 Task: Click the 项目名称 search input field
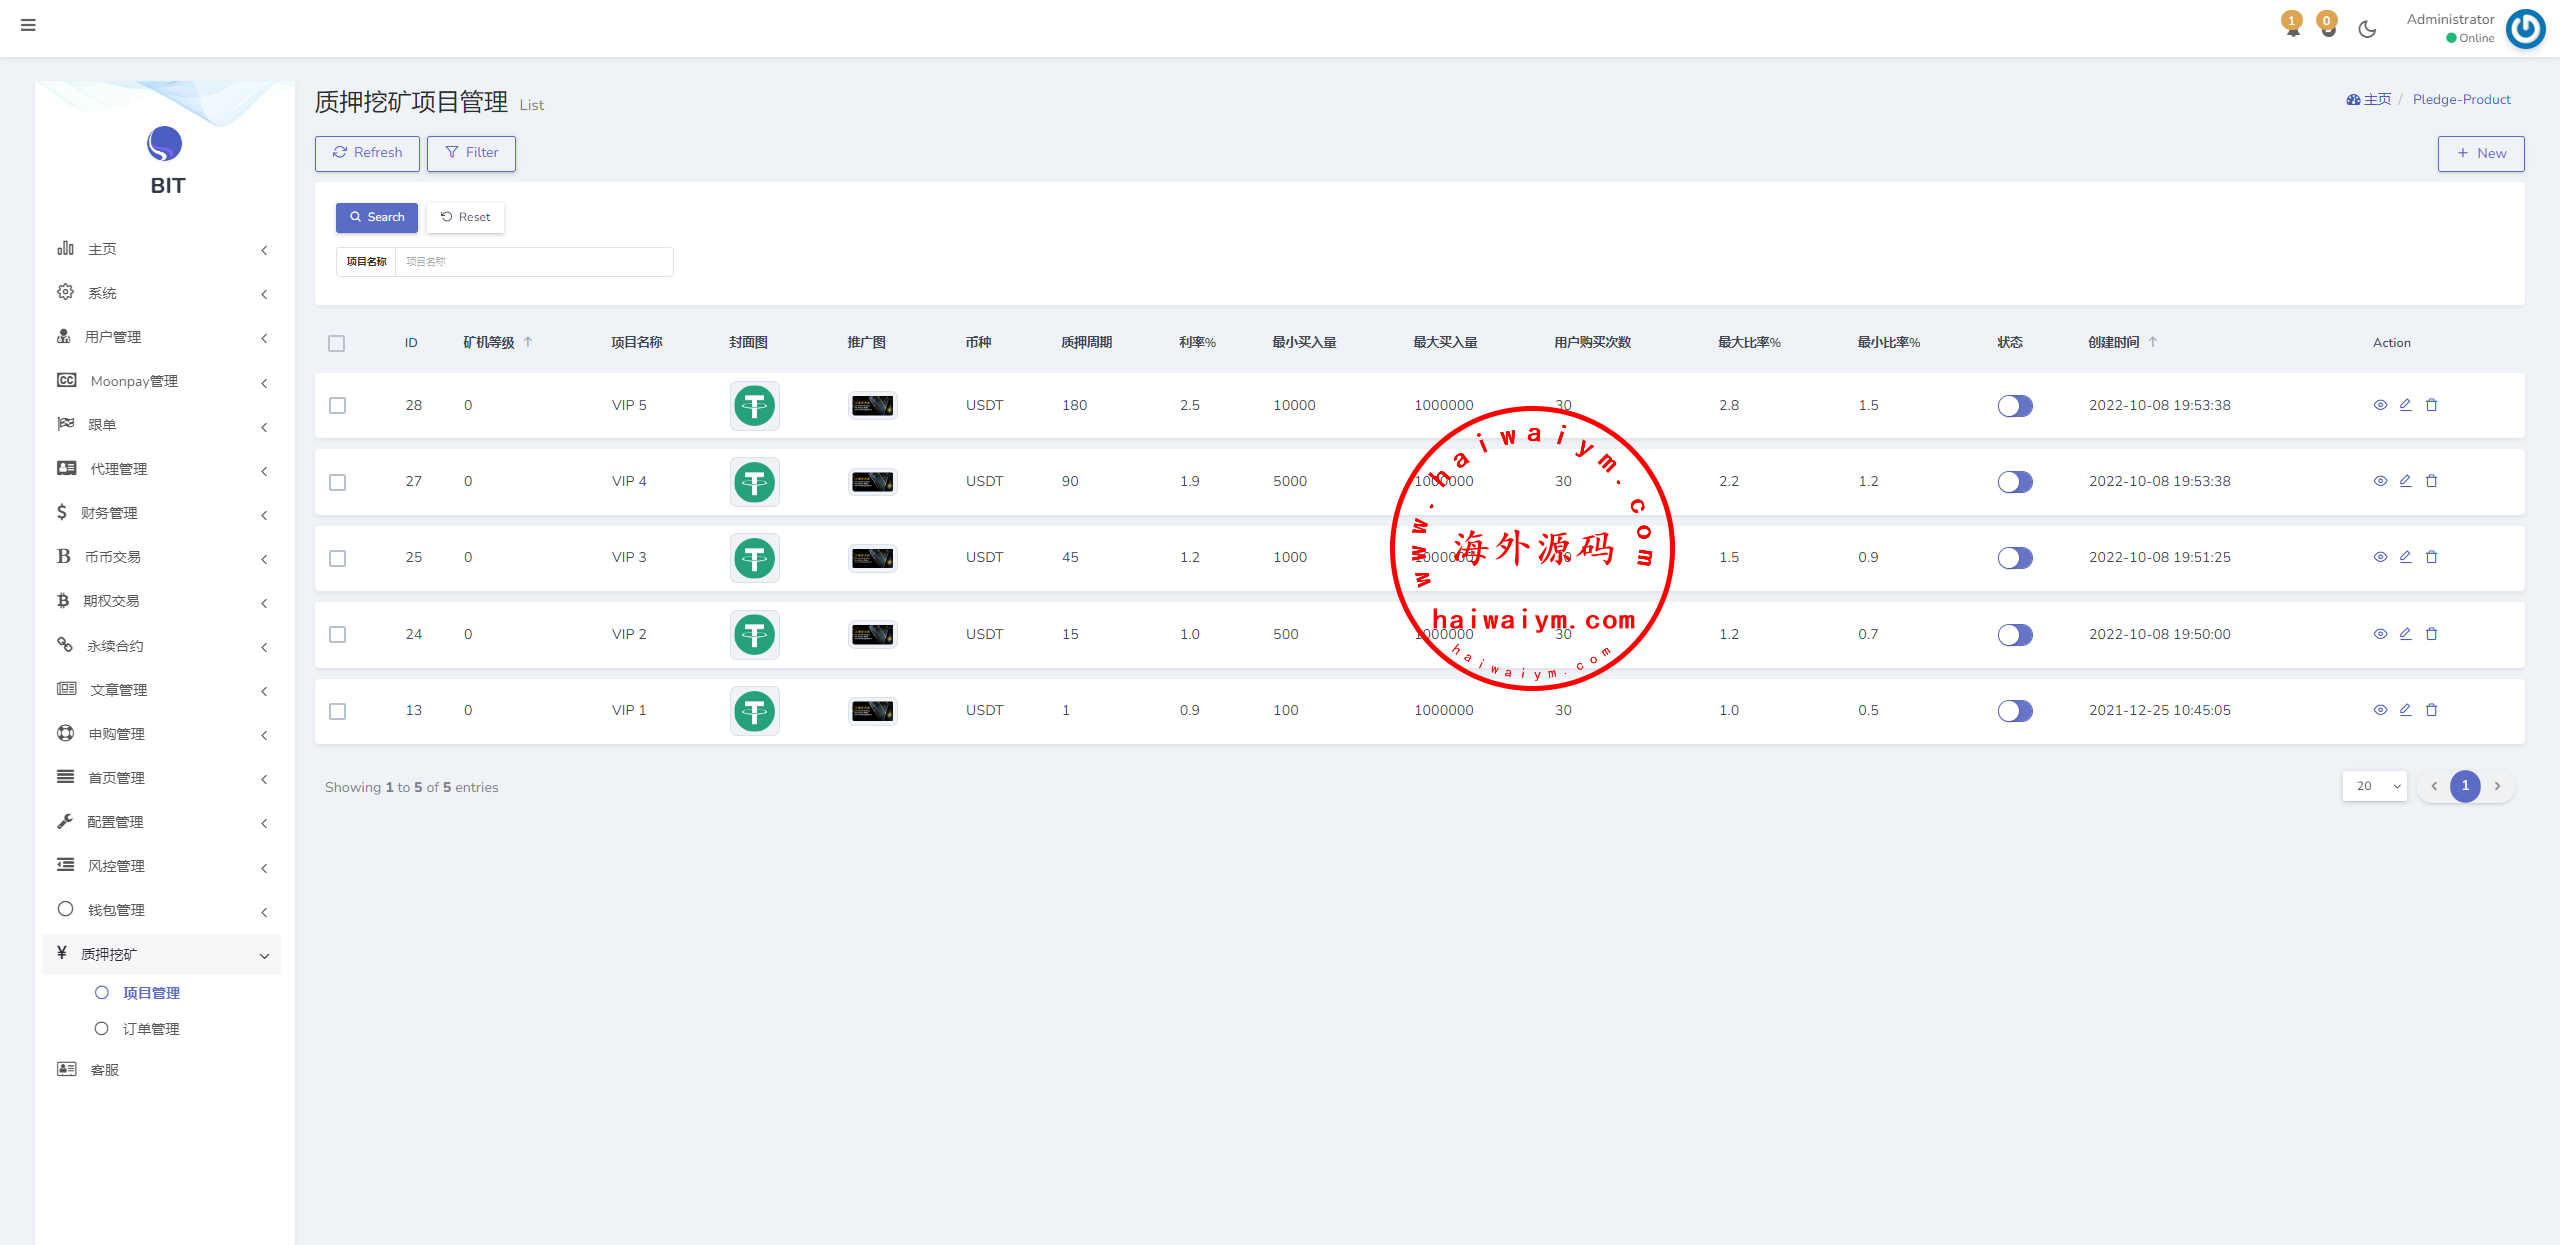[534, 262]
